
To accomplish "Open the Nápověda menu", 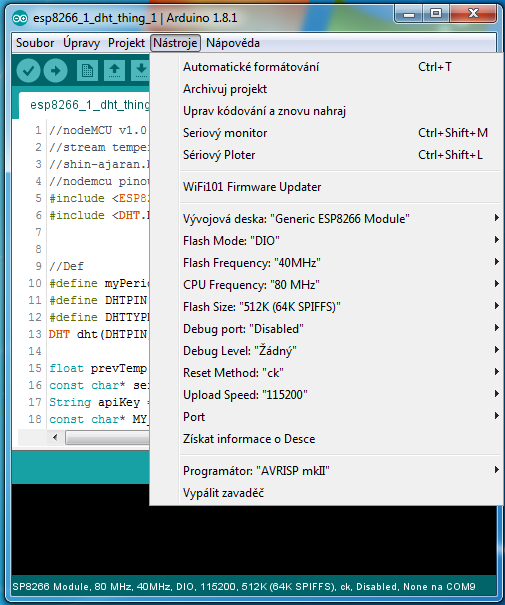I will [233, 43].
